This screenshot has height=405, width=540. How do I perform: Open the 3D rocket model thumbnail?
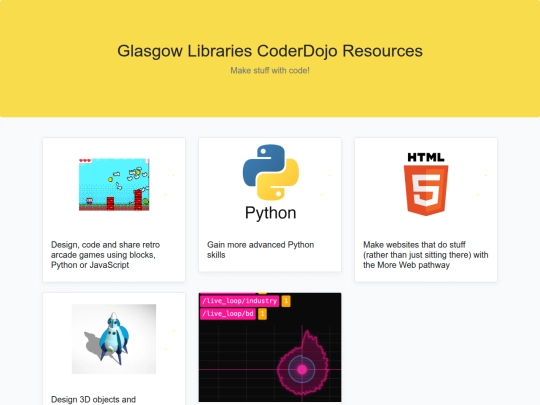(114, 339)
